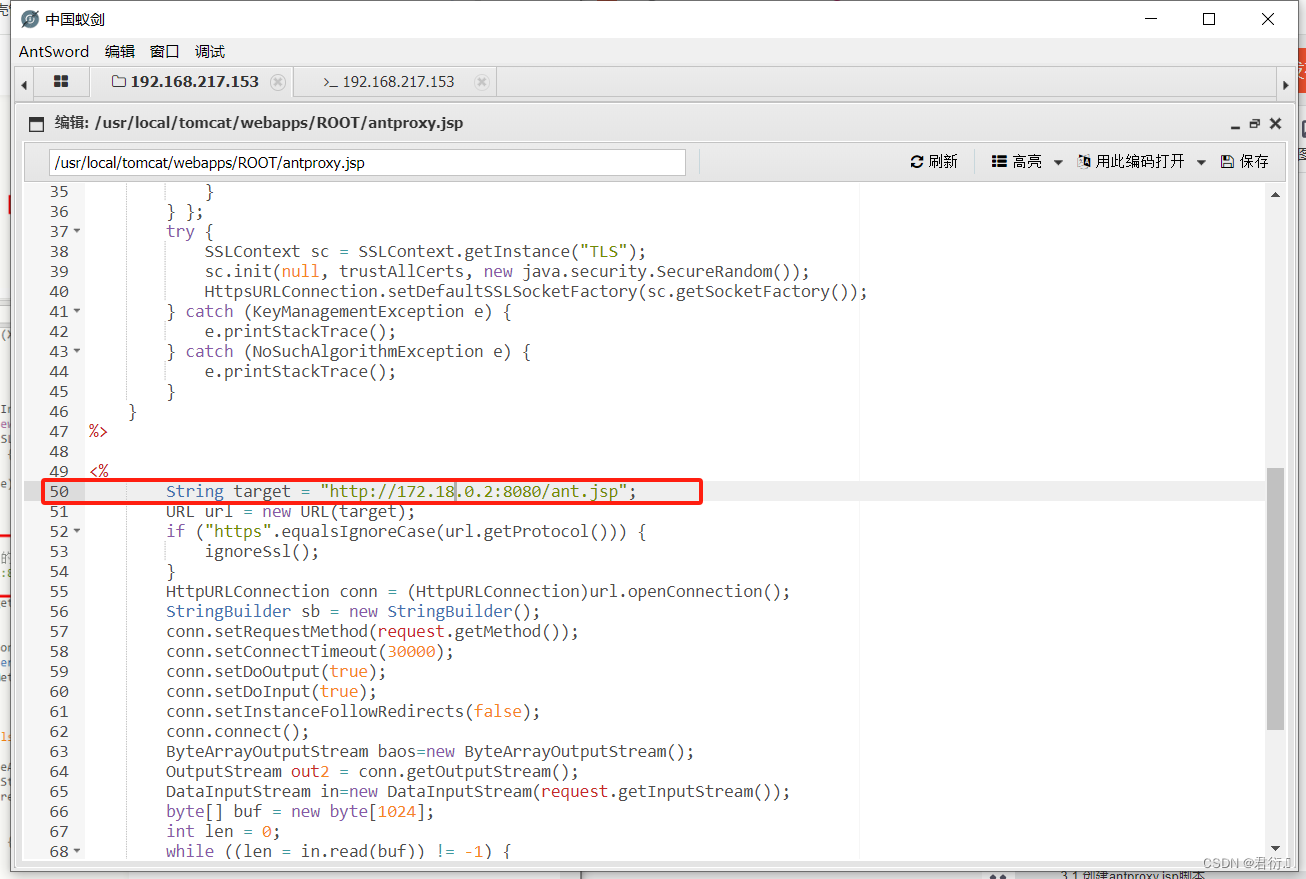Fold the catch block at line 41

tap(77, 311)
